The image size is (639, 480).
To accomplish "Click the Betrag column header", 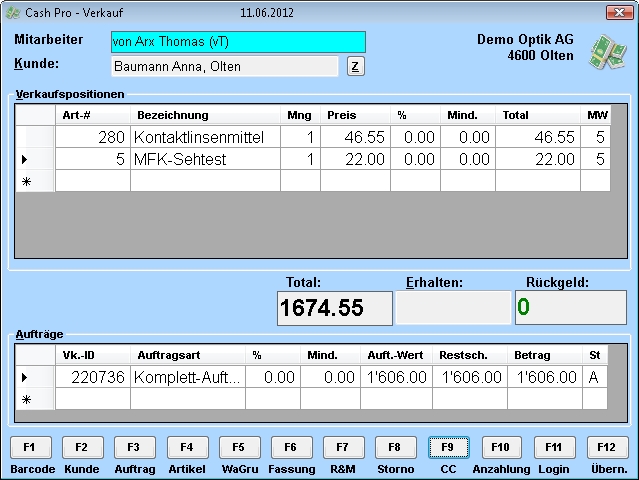I will coord(545,355).
